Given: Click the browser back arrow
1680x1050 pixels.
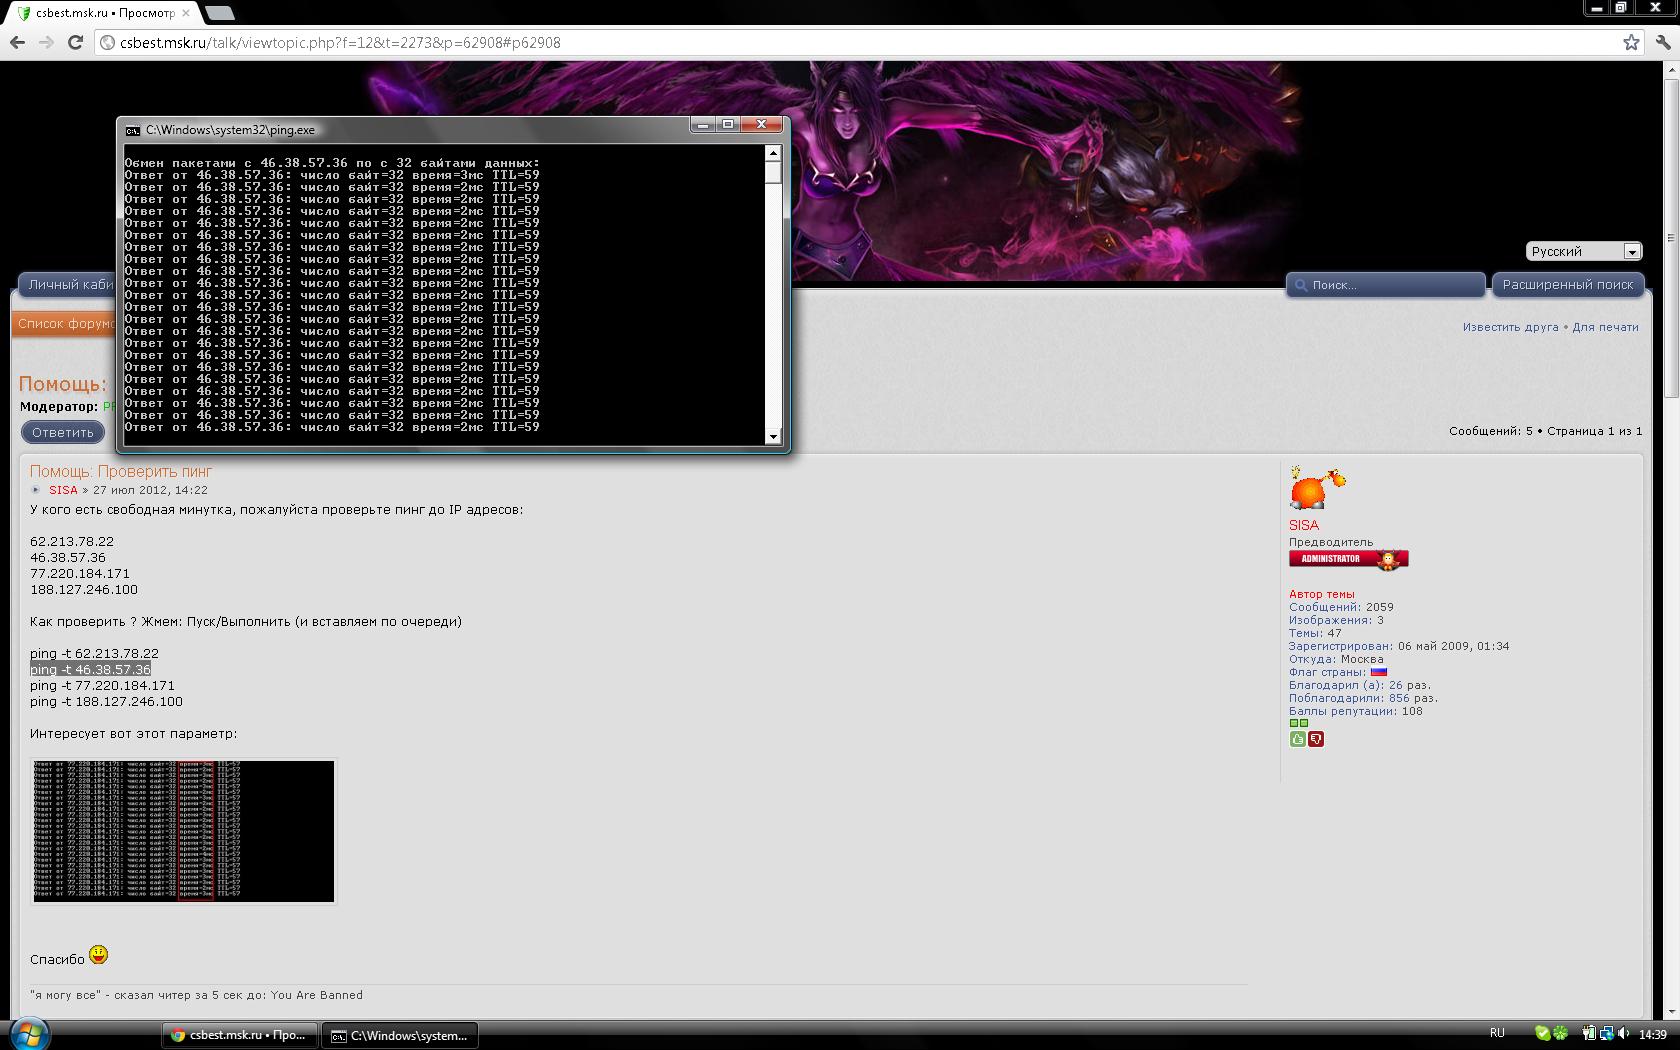Looking at the screenshot, I should (x=17, y=42).
